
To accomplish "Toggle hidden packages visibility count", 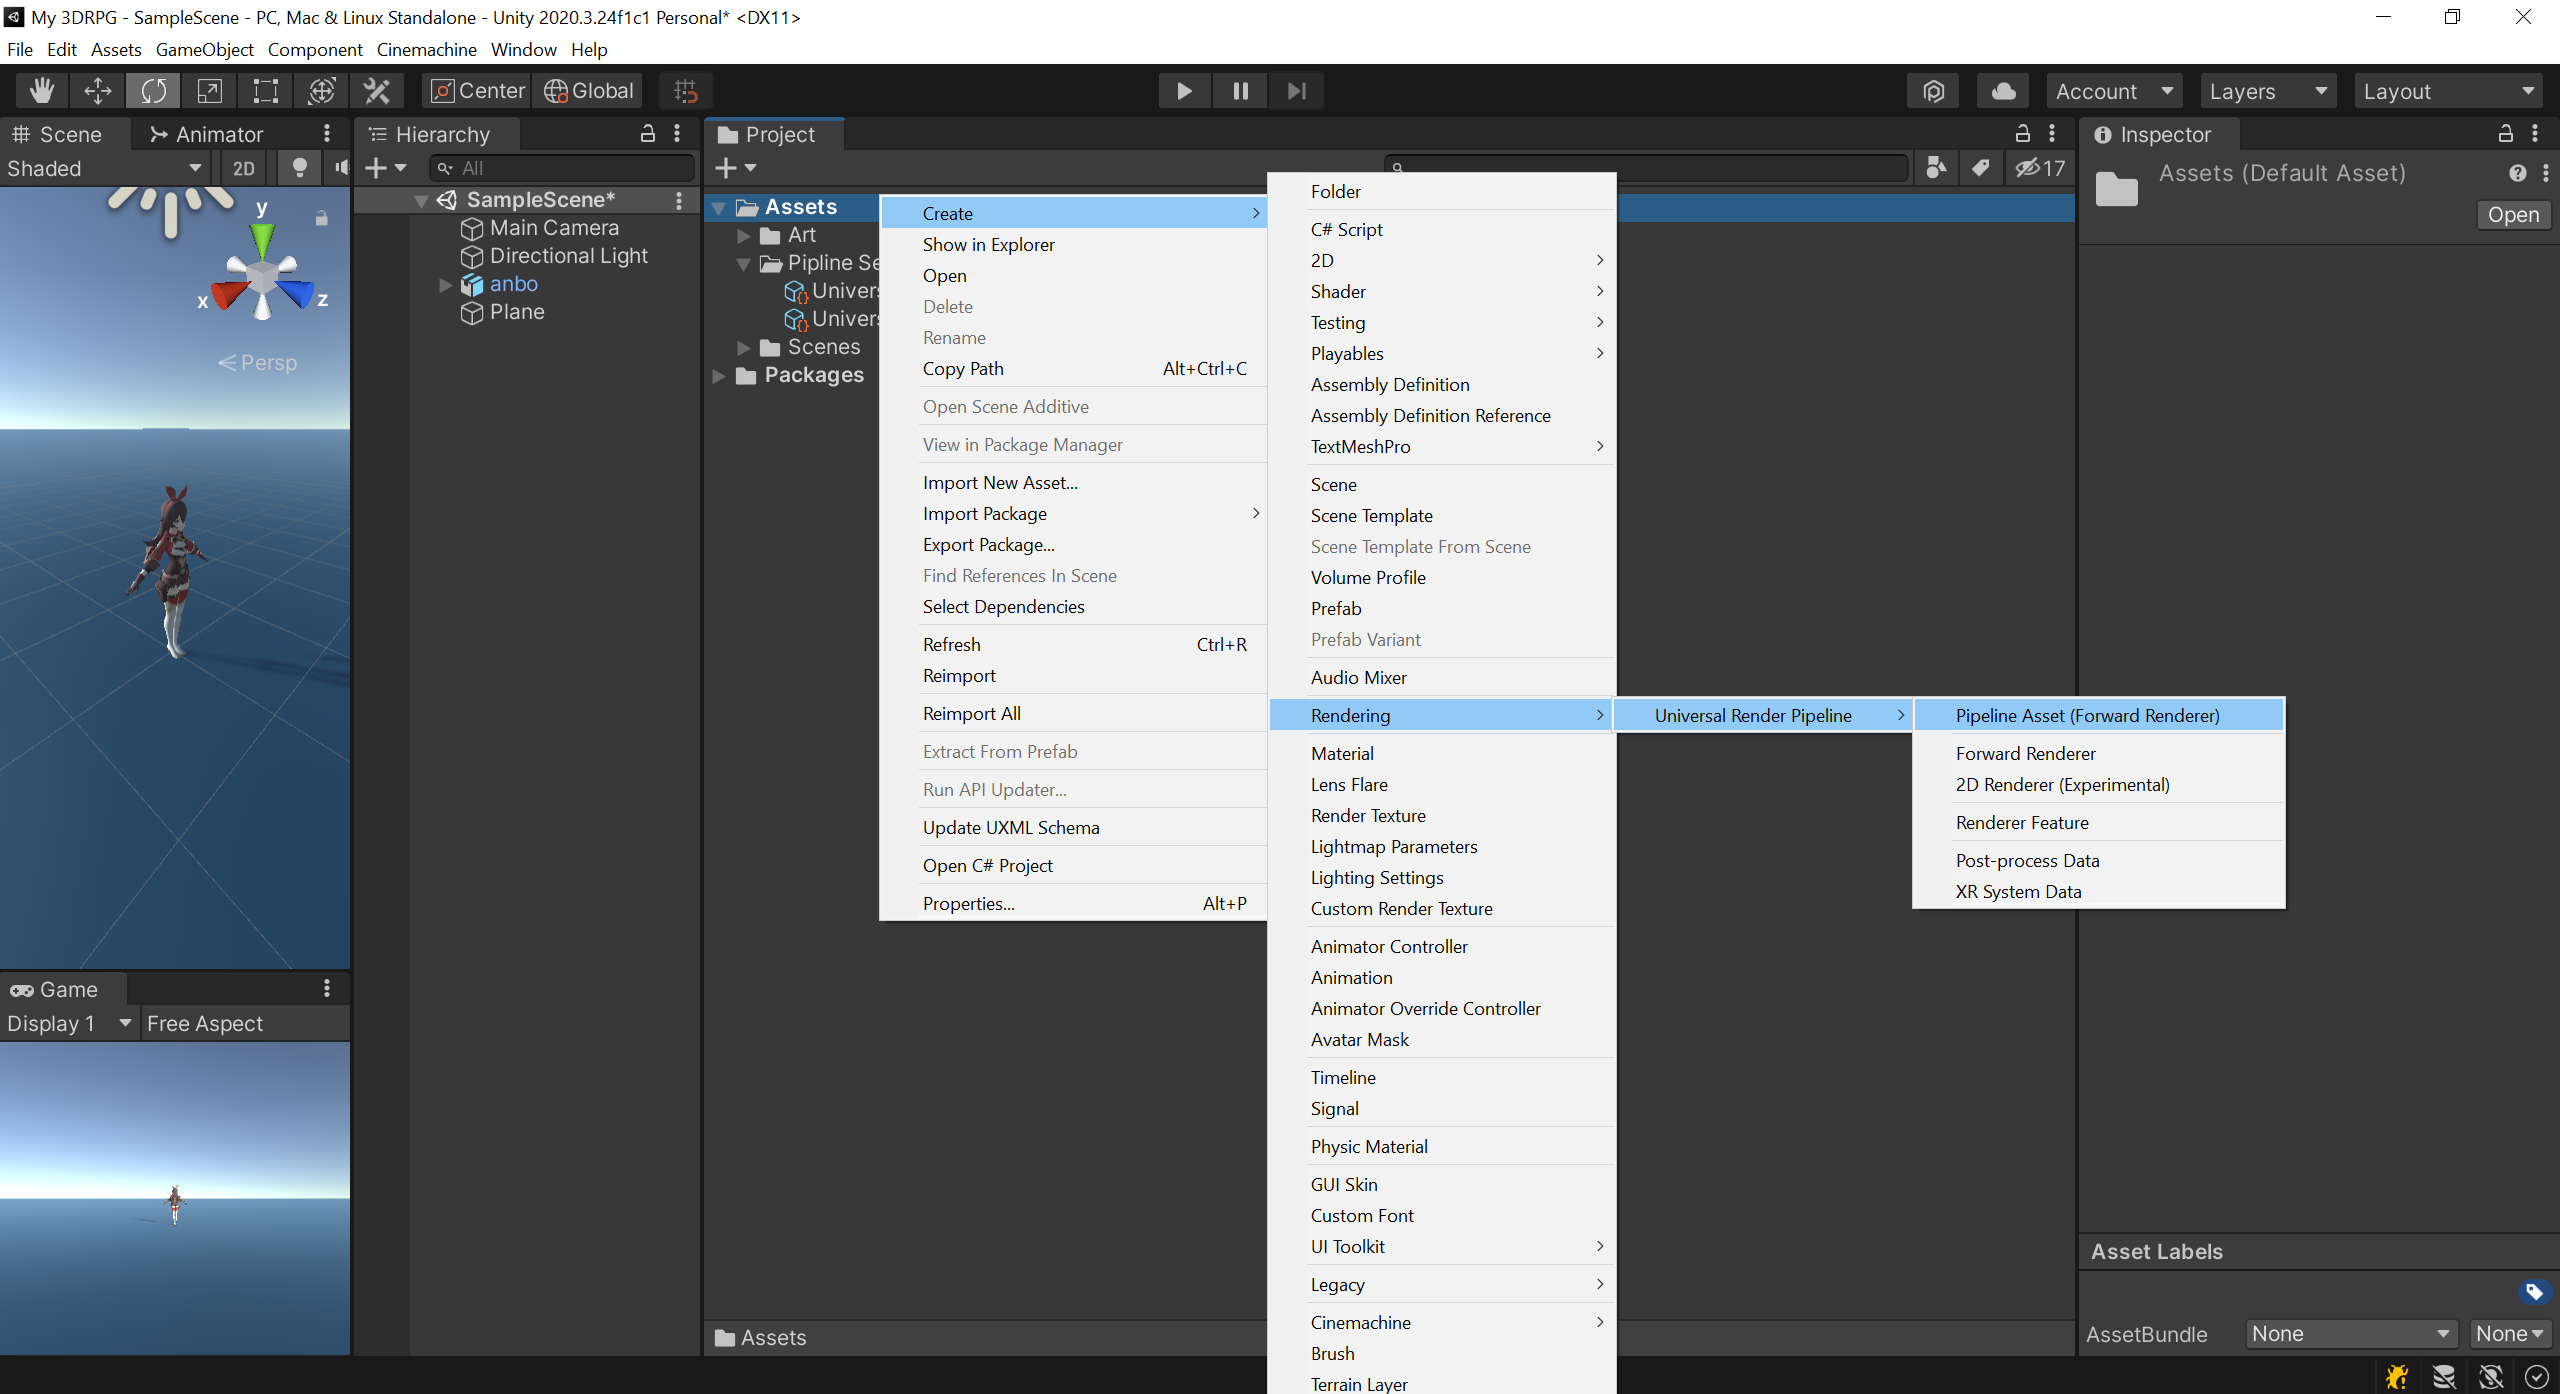I will click(2040, 168).
